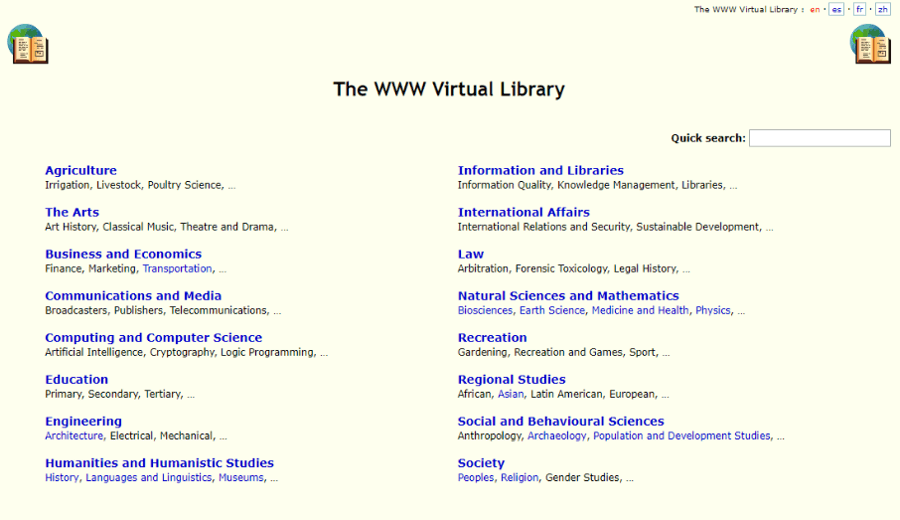Follow the Transportation link under Business
900x520 pixels.
pos(177,269)
